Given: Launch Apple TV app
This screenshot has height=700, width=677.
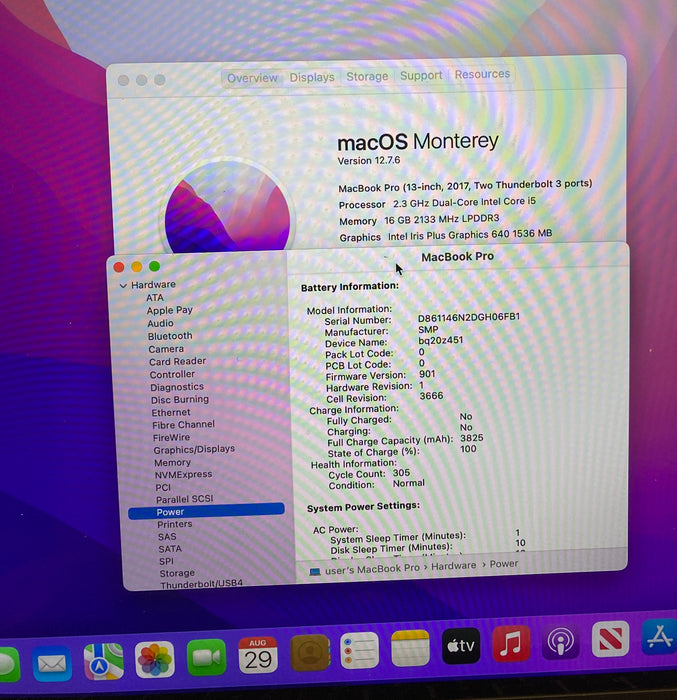Looking at the screenshot, I should click(x=461, y=646).
